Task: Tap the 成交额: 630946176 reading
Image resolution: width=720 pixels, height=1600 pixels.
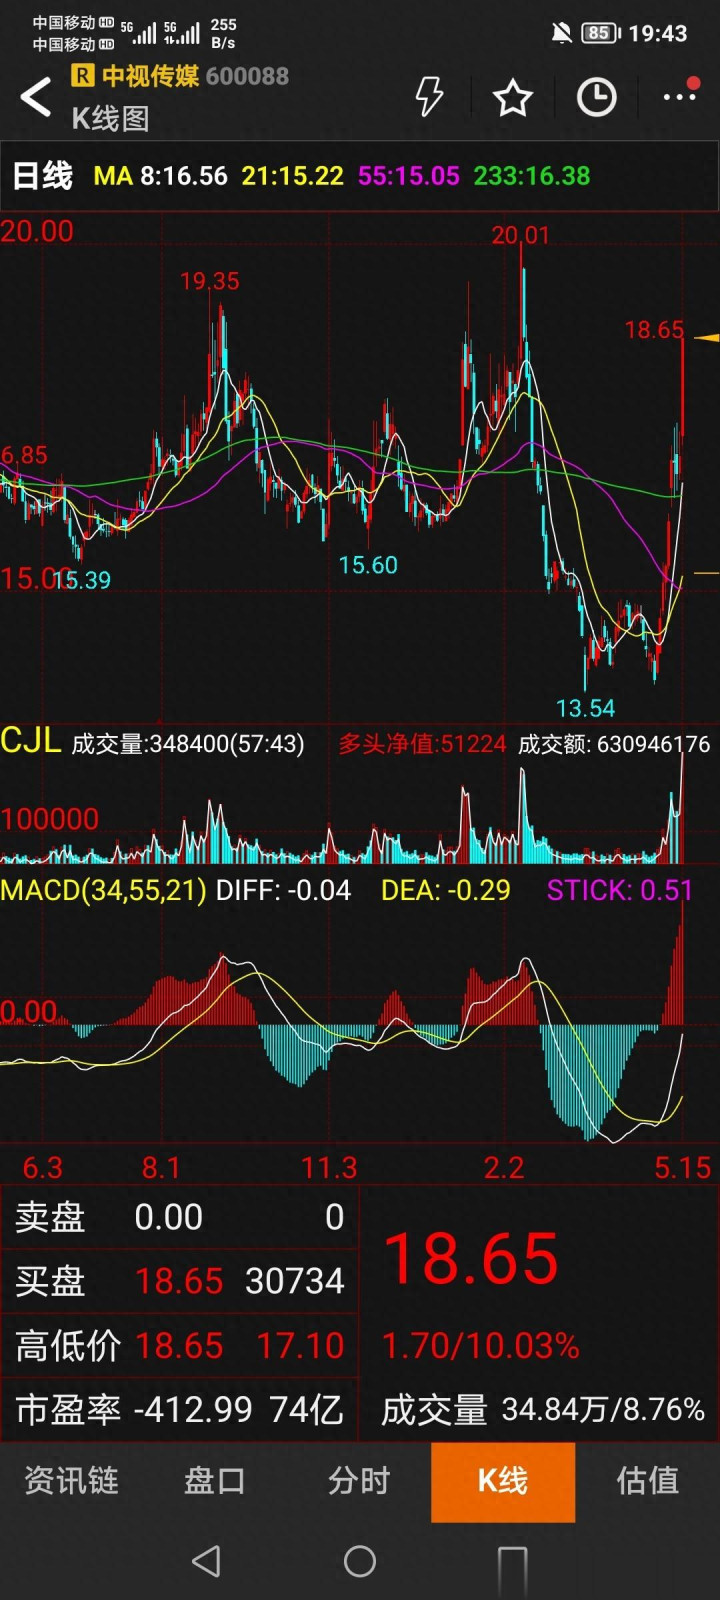Action: pos(614,744)
